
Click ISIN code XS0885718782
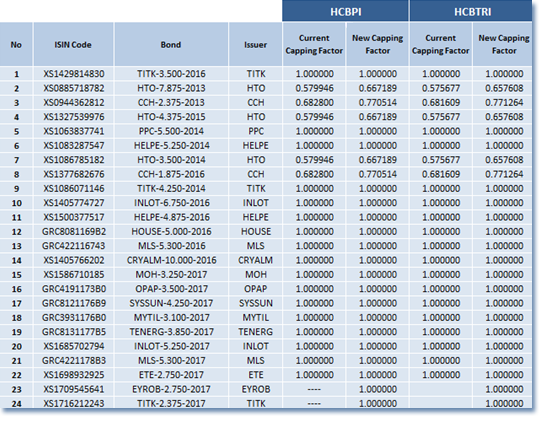point(74,88)
